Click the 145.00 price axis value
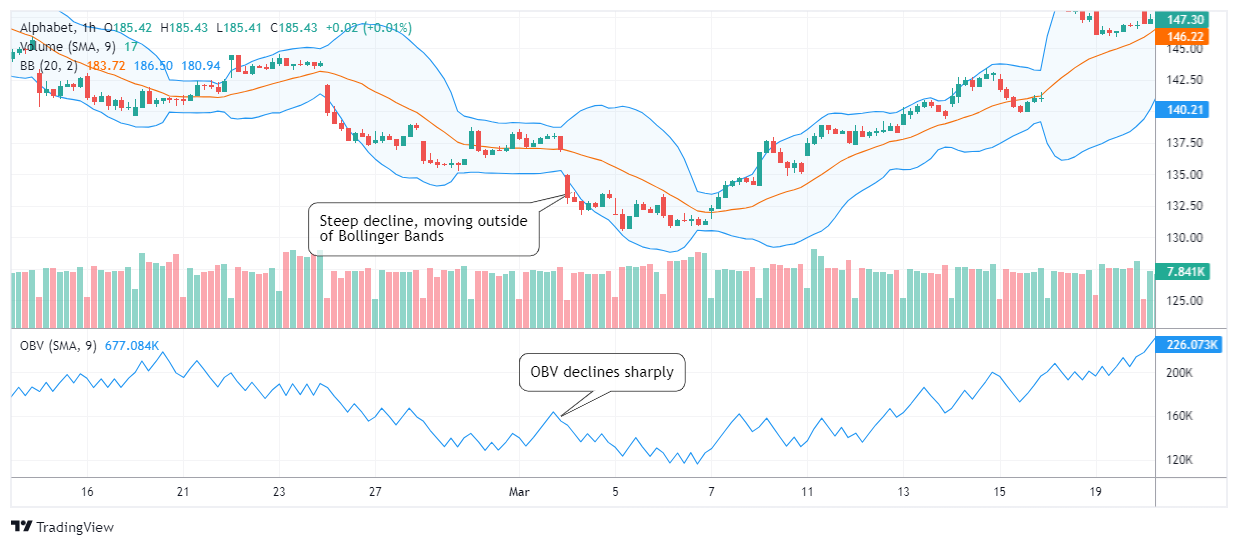This screenshot has height=546, width=1238. 1183,49
